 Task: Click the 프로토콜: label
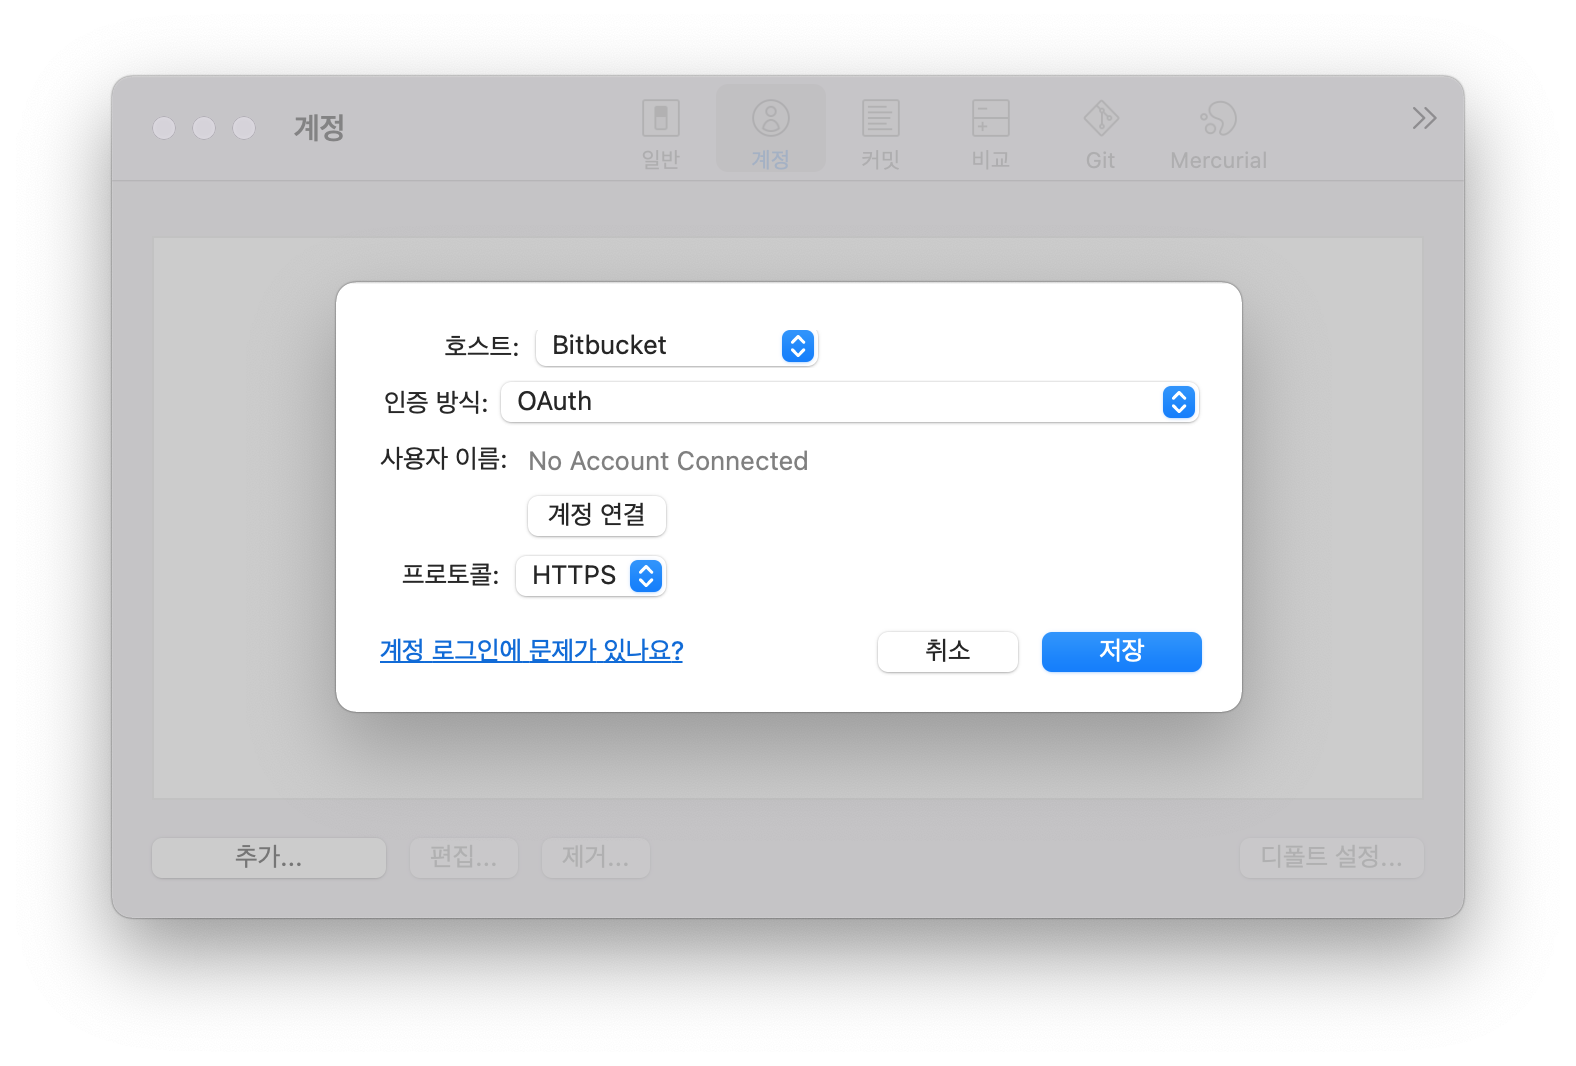450,575
